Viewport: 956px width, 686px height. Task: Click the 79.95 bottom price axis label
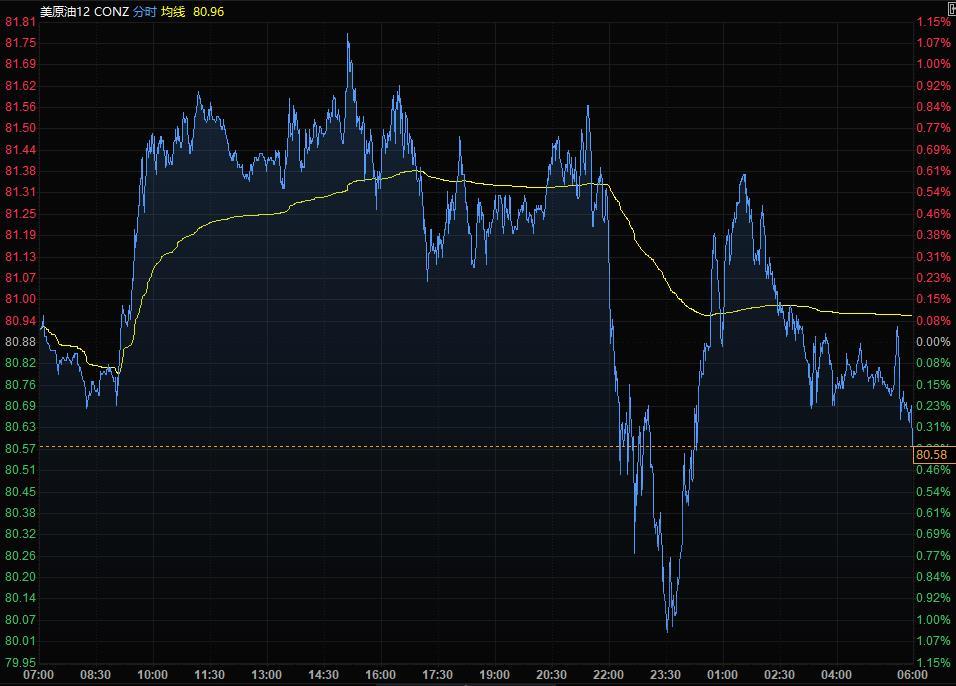[x=20, y=662]
